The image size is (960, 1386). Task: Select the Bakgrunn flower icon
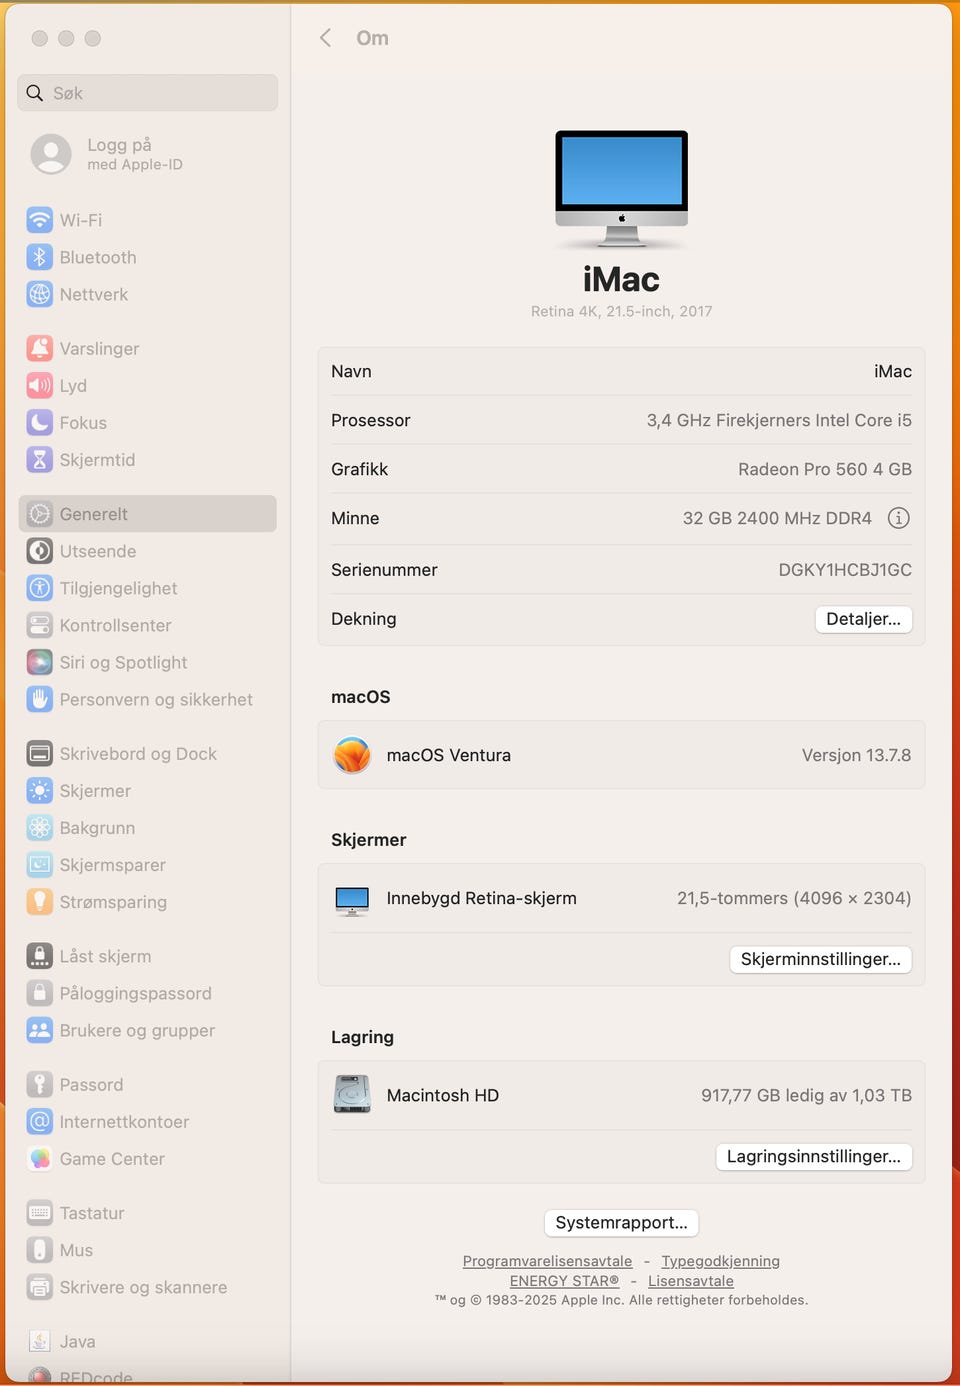click(39, 827)
